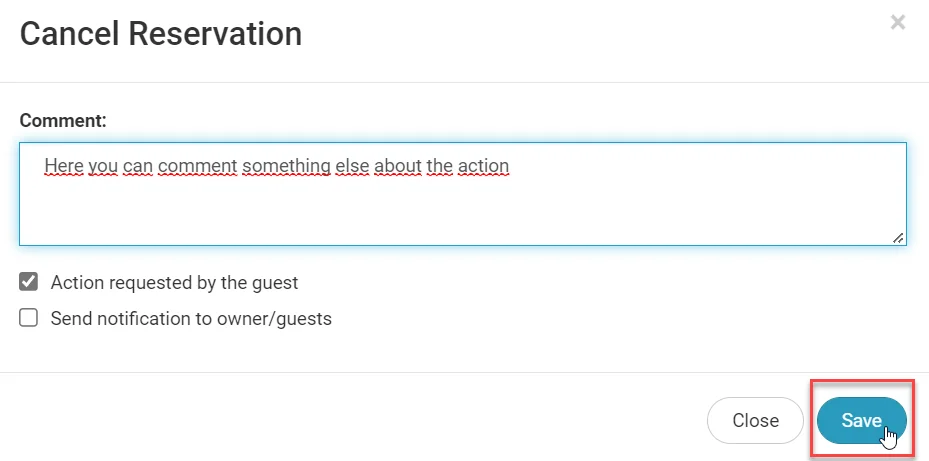
Task: Click the "Cancel Reservation" dialog title
Action: (x=161, y=34)
